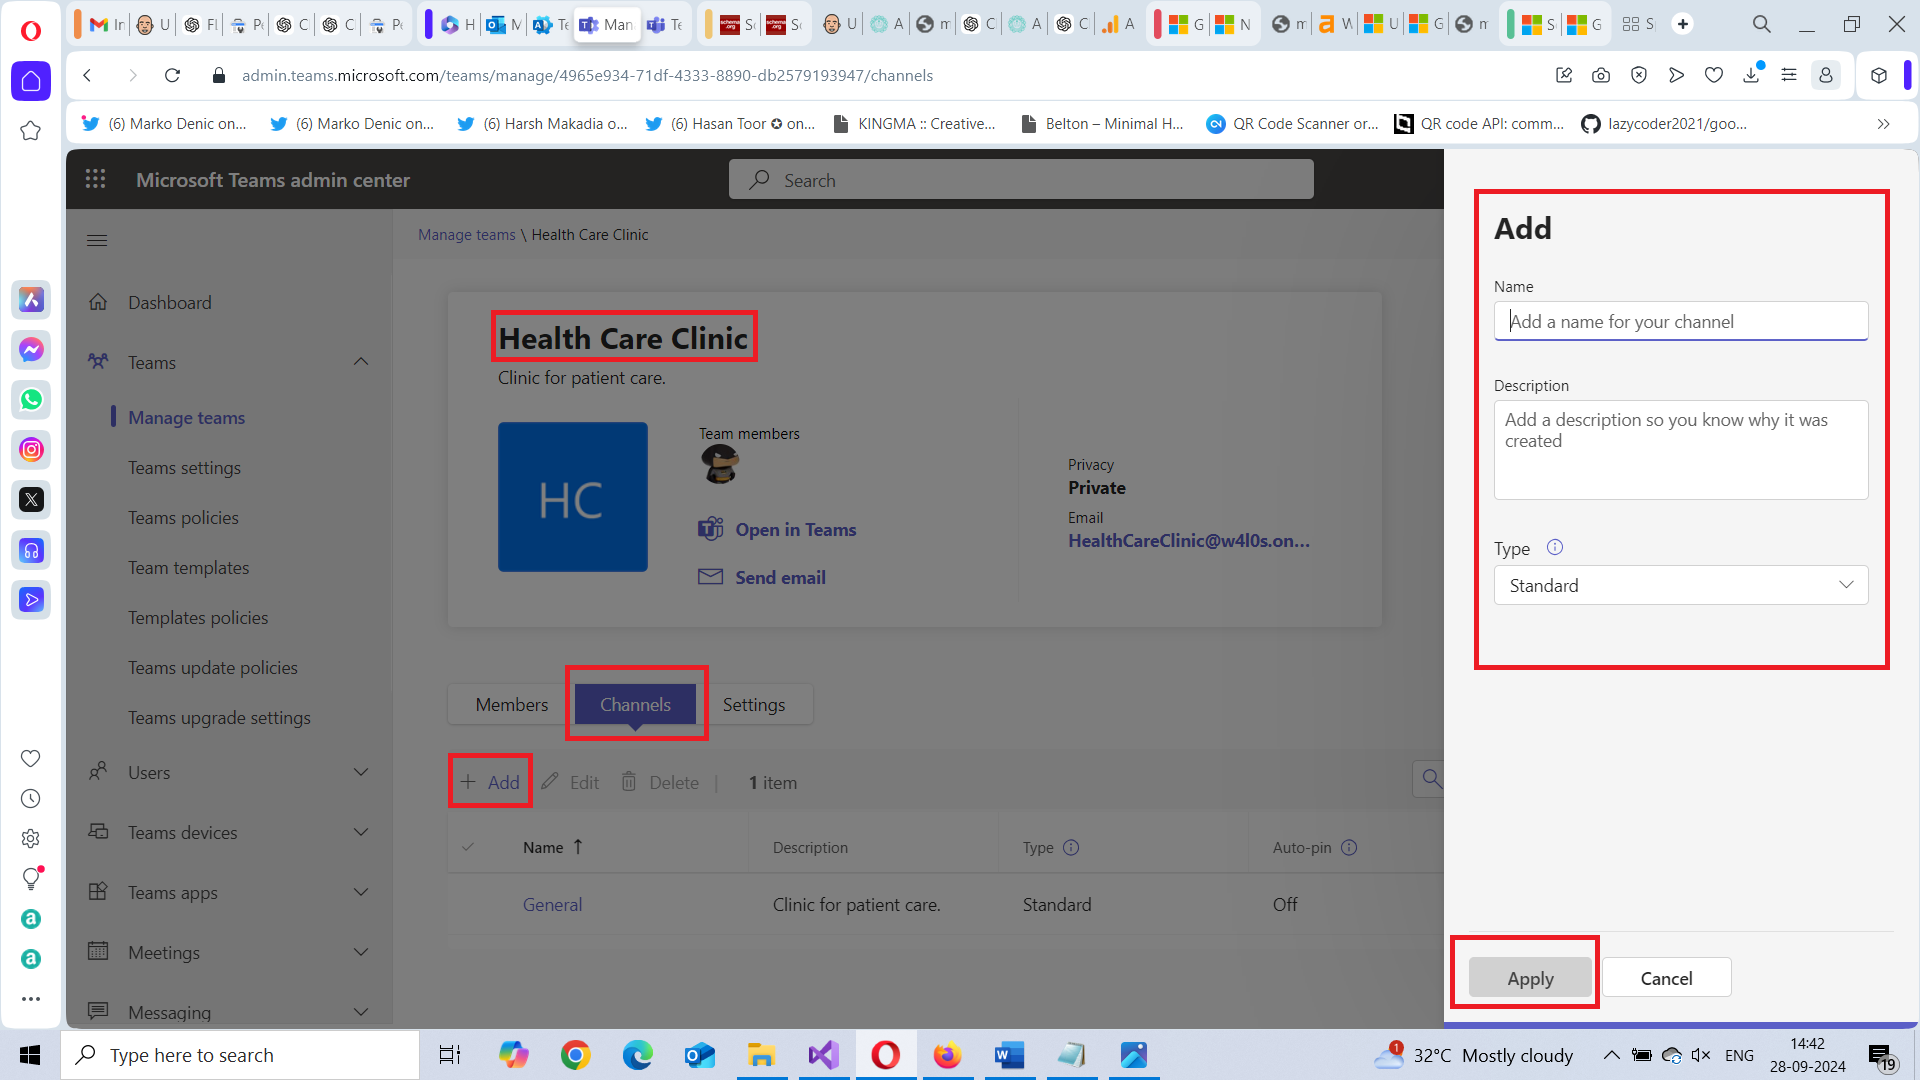
Task: Click the Windows taskbar search box
Action: [240, 1055]
